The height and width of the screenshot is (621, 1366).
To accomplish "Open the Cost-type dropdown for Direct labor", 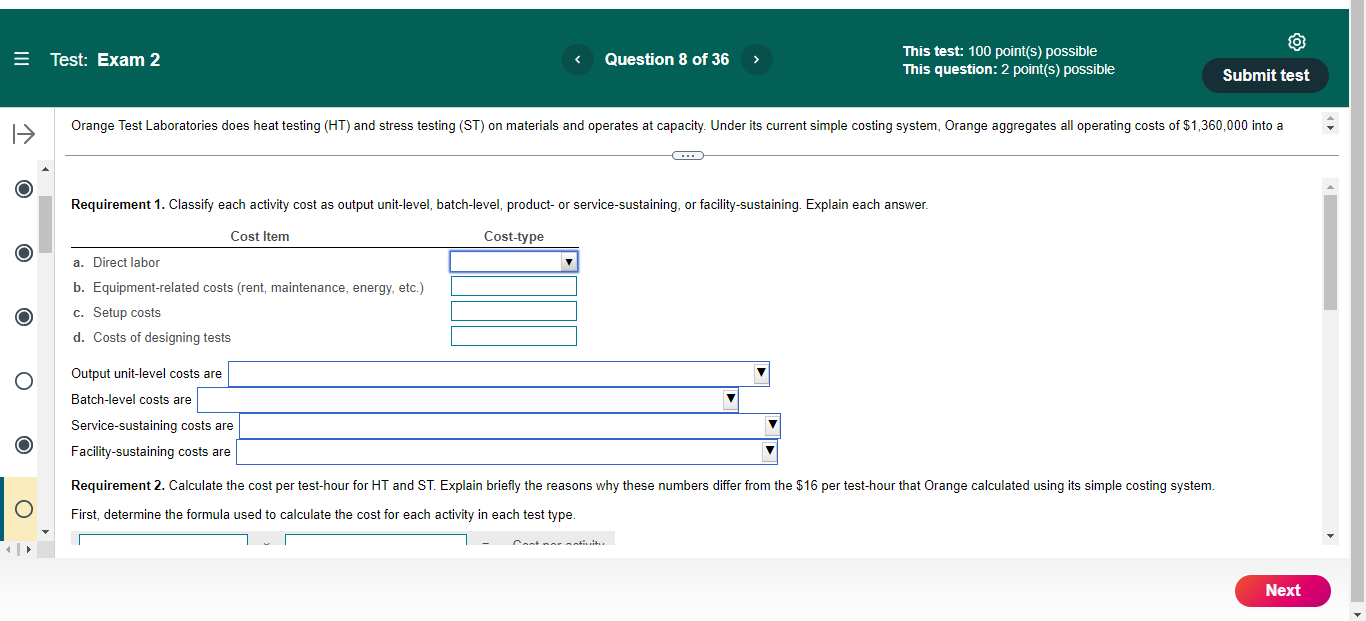I will [569, 261].
